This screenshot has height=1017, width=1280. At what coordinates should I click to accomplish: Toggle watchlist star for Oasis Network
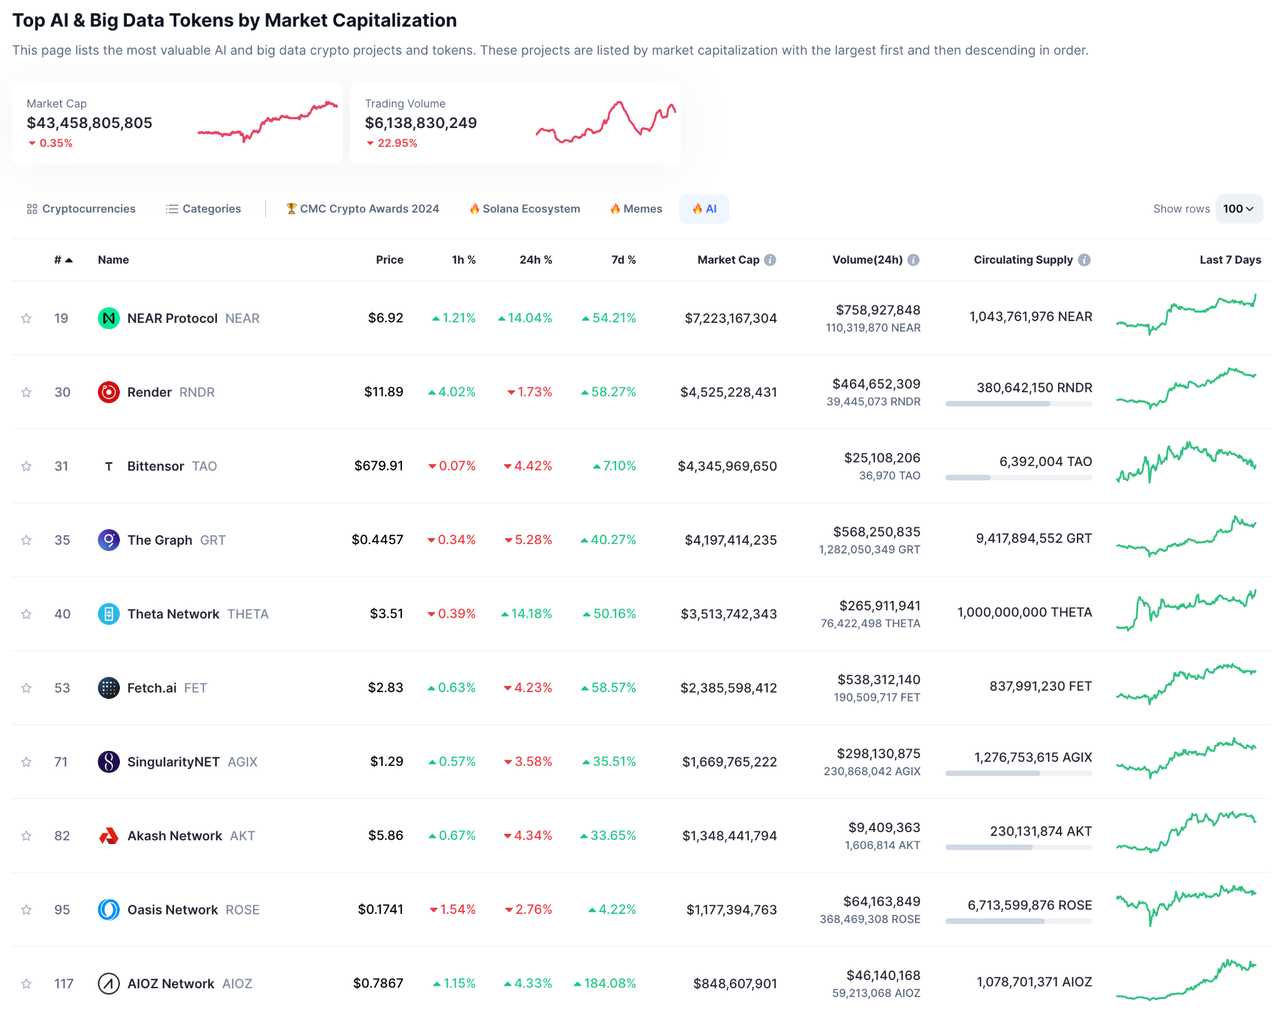27,910
